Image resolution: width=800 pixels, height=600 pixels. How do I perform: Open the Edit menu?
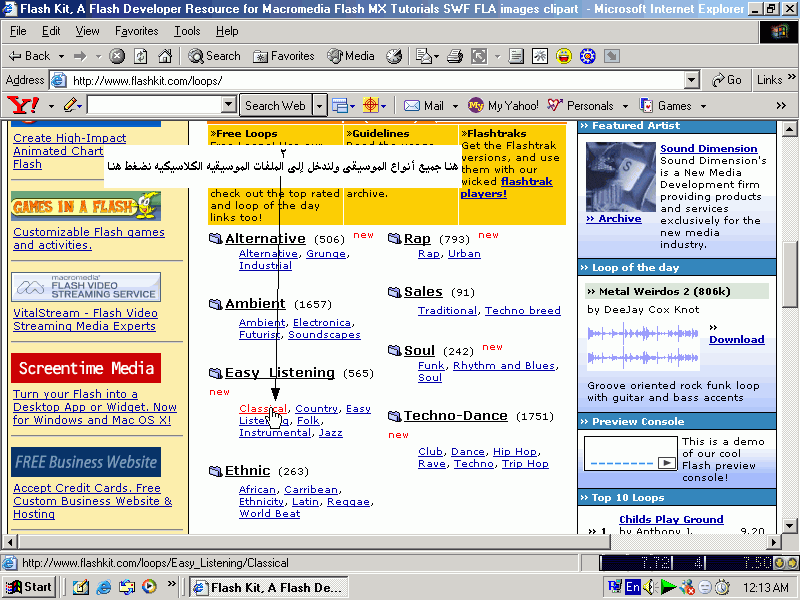(x=51, y=31)
